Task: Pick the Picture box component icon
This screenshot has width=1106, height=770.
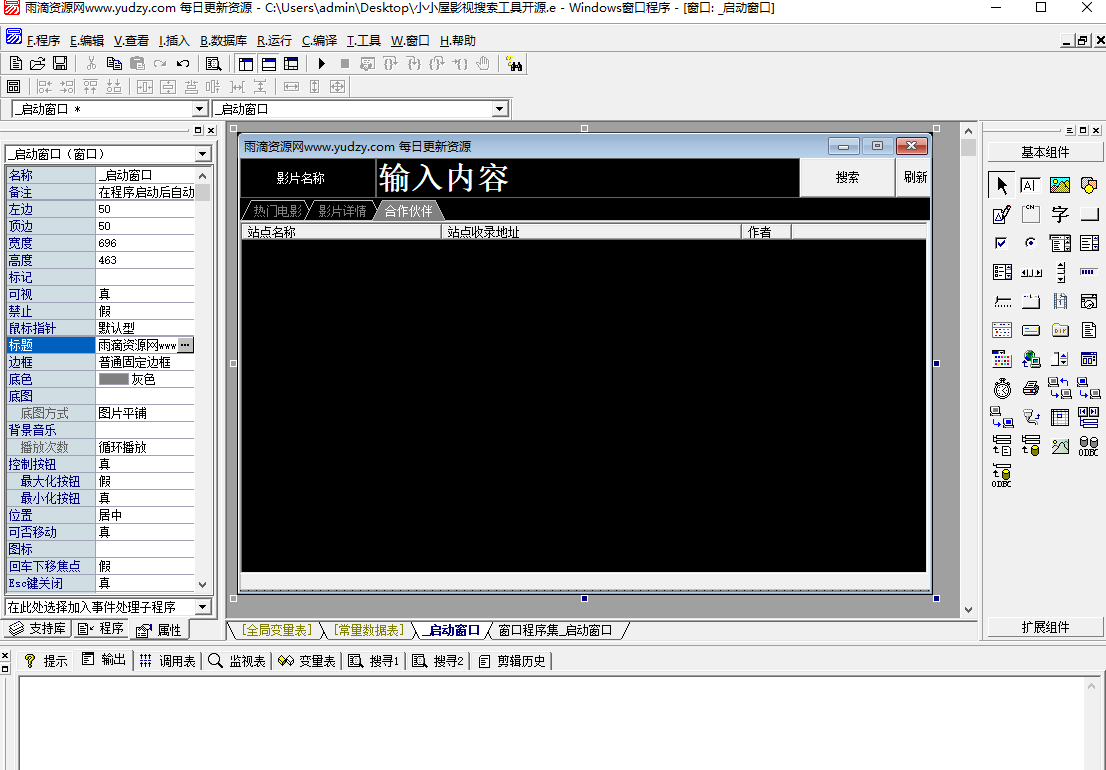Action: tap(1060, 185)
